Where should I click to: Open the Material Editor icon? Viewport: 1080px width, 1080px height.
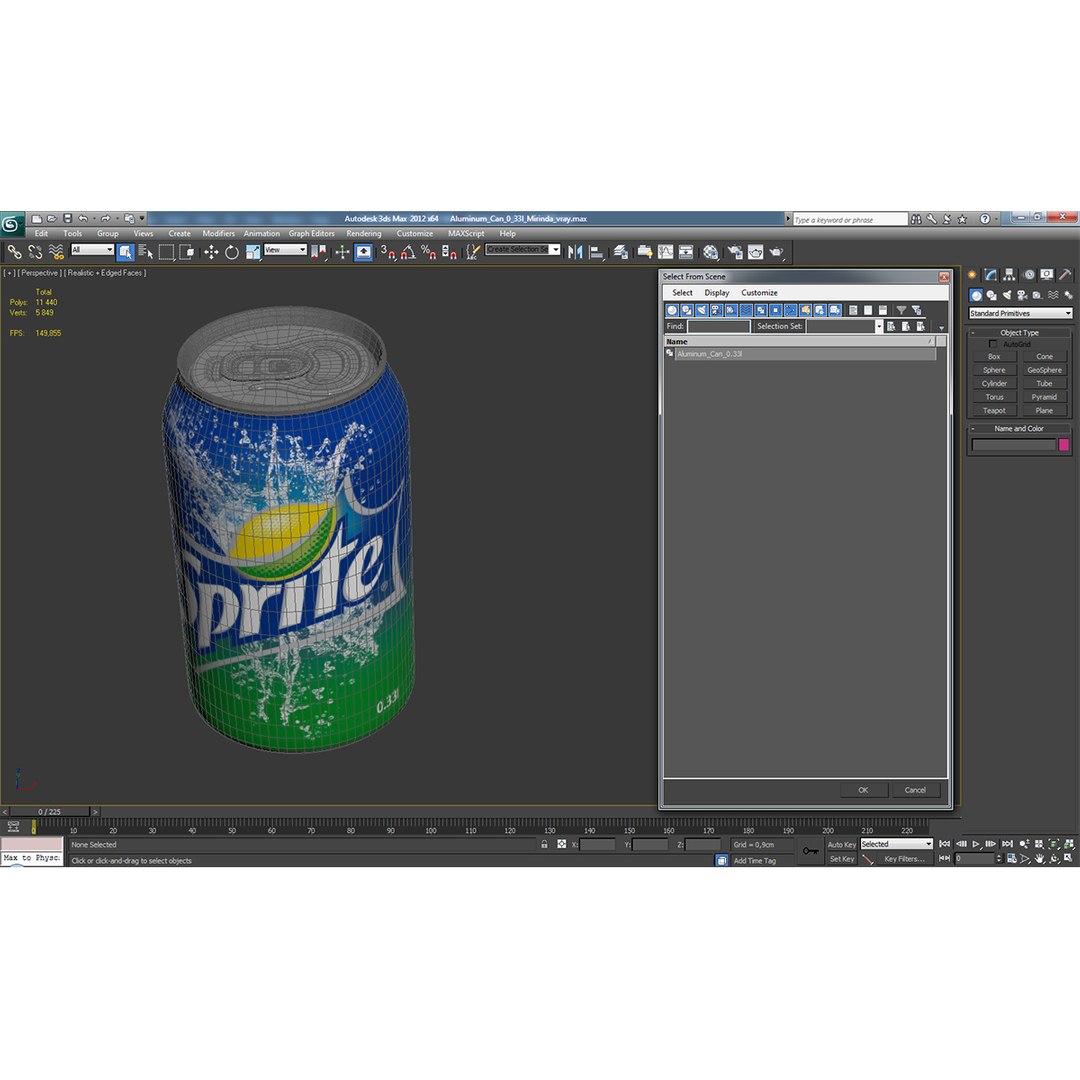(710, 252)
